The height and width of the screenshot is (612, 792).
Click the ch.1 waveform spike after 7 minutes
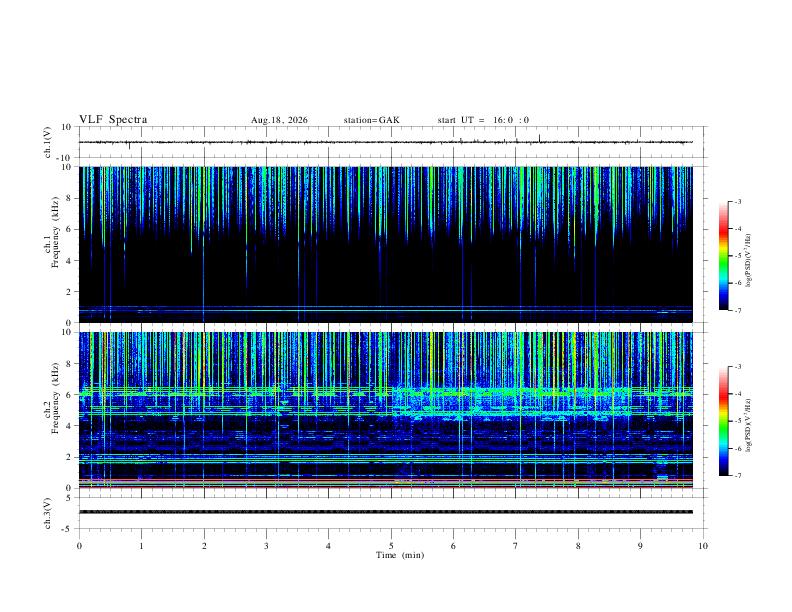[x=539, y=138]
